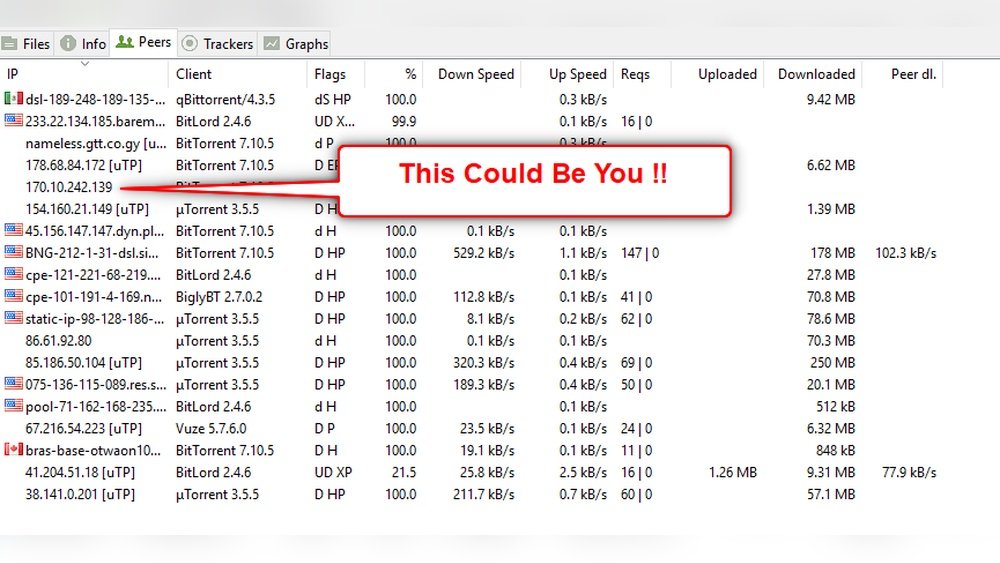Click the US flag beside pool-71-162-168 peer

tap(13, 406)
